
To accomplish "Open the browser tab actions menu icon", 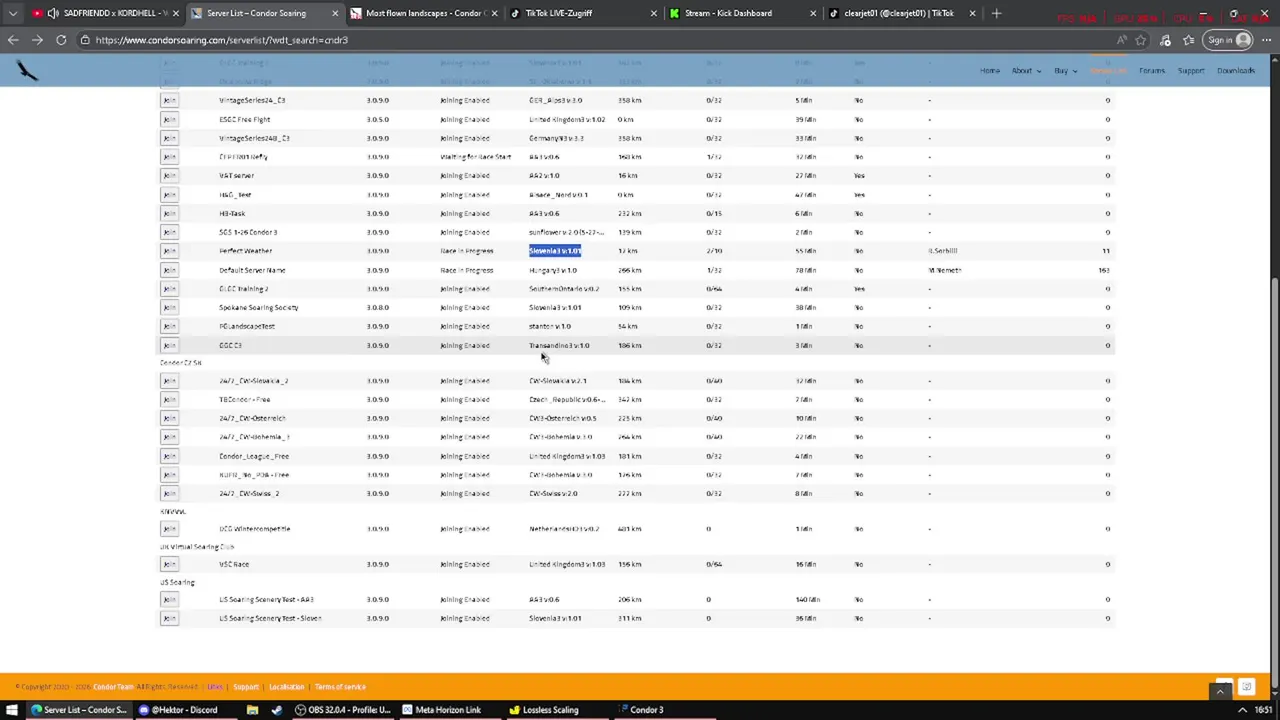I will click(x=13, y=13).
